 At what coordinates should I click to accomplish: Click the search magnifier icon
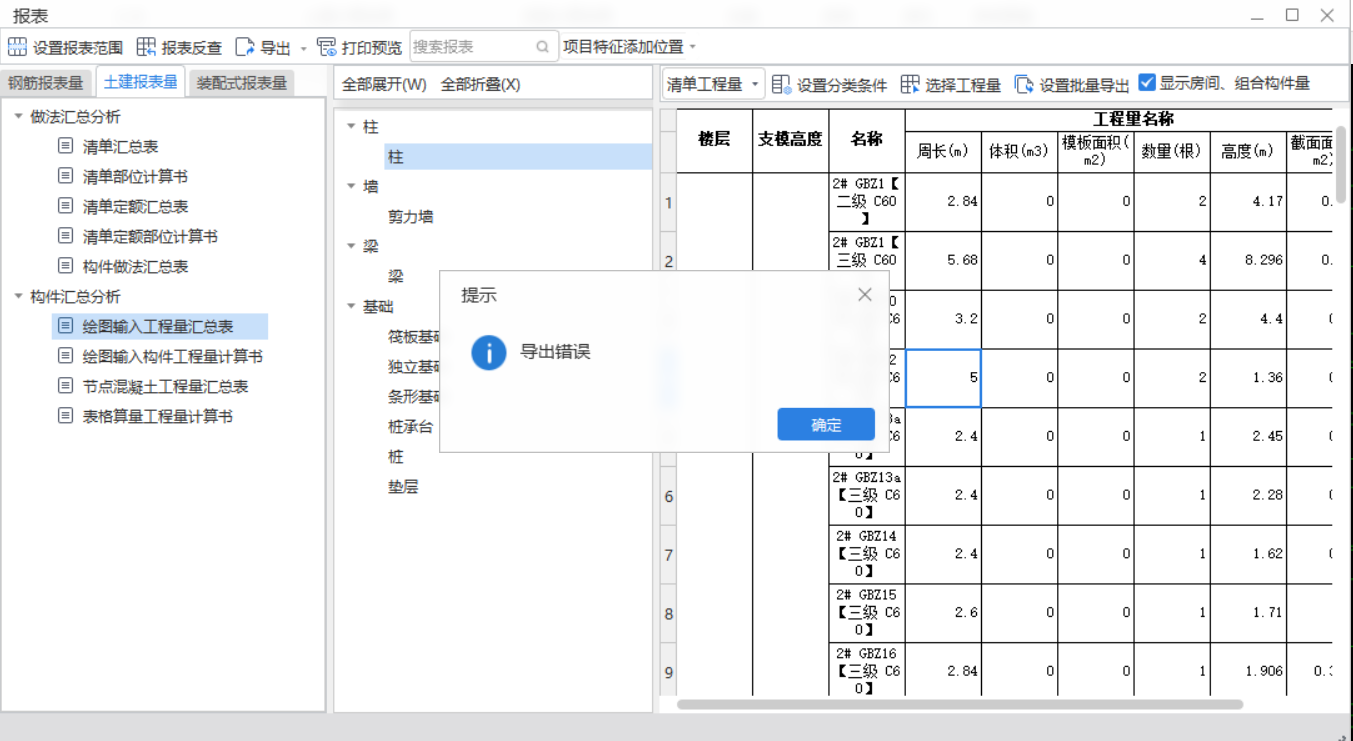tap(542, 47)
